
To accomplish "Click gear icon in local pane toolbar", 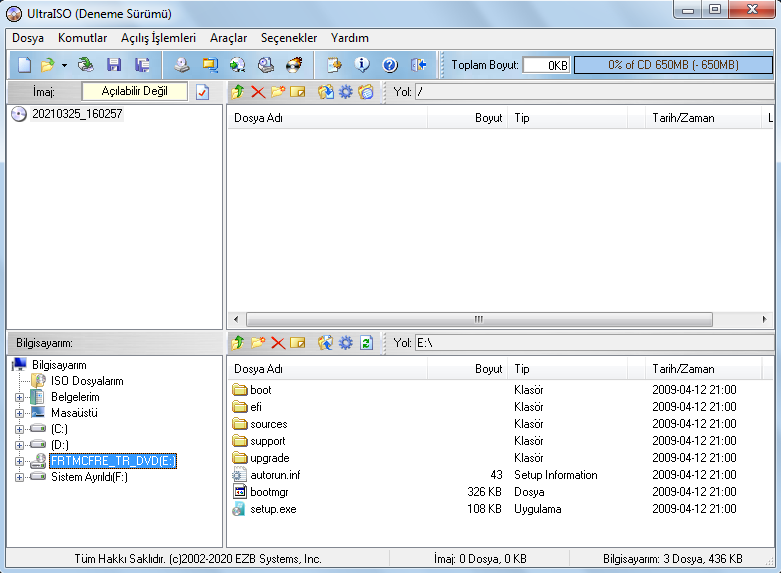I will tap(346, 343).
